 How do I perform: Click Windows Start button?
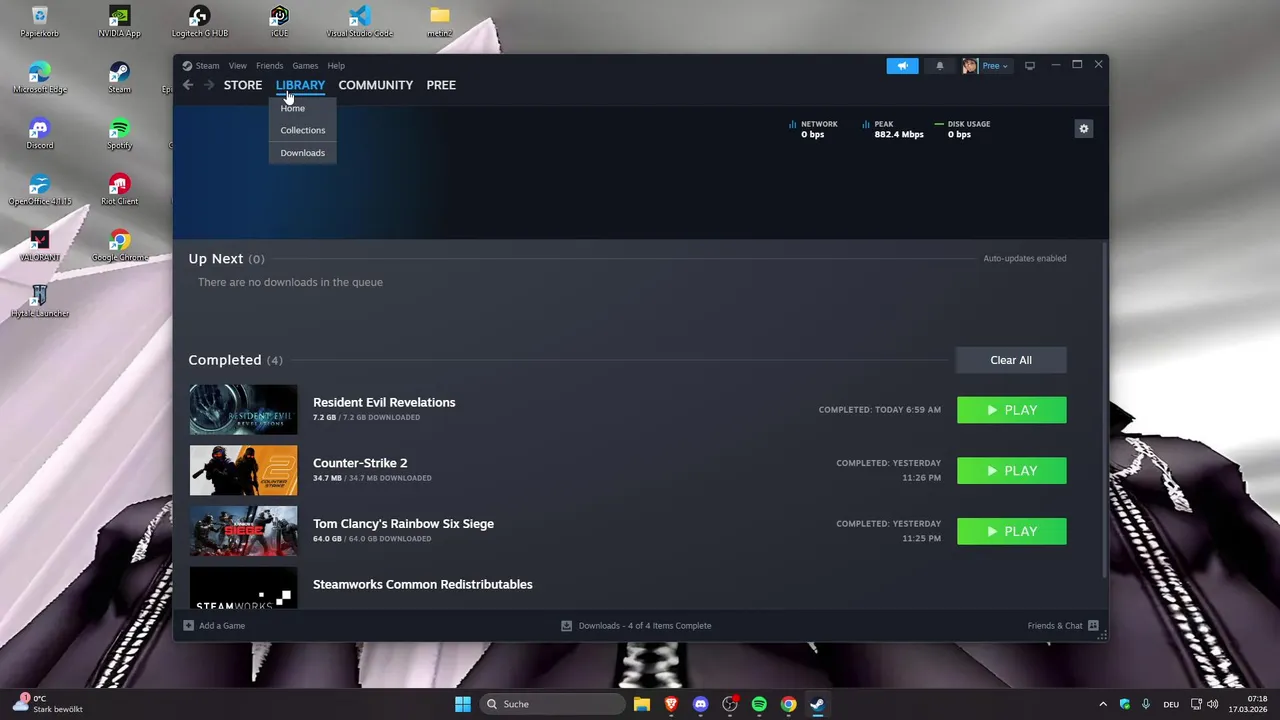click(462, 704)
